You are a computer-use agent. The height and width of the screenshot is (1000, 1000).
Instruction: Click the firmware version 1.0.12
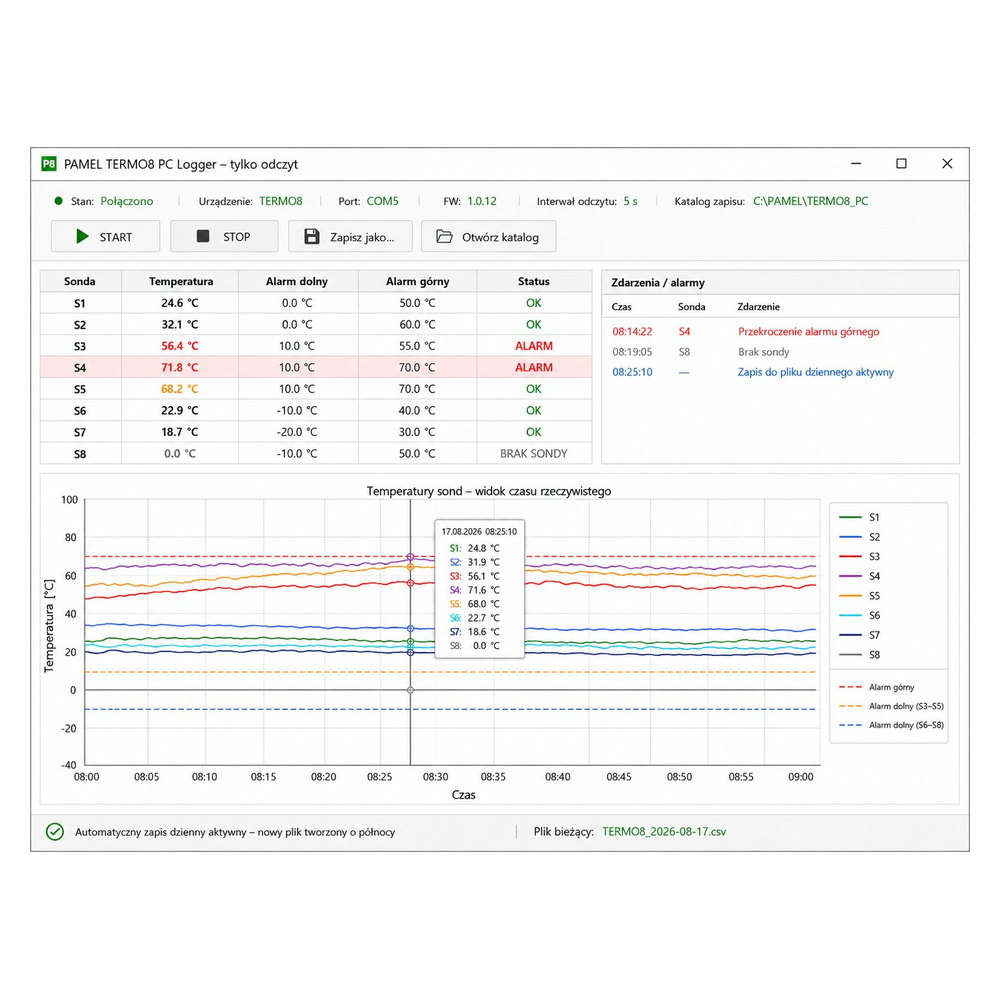482,201
